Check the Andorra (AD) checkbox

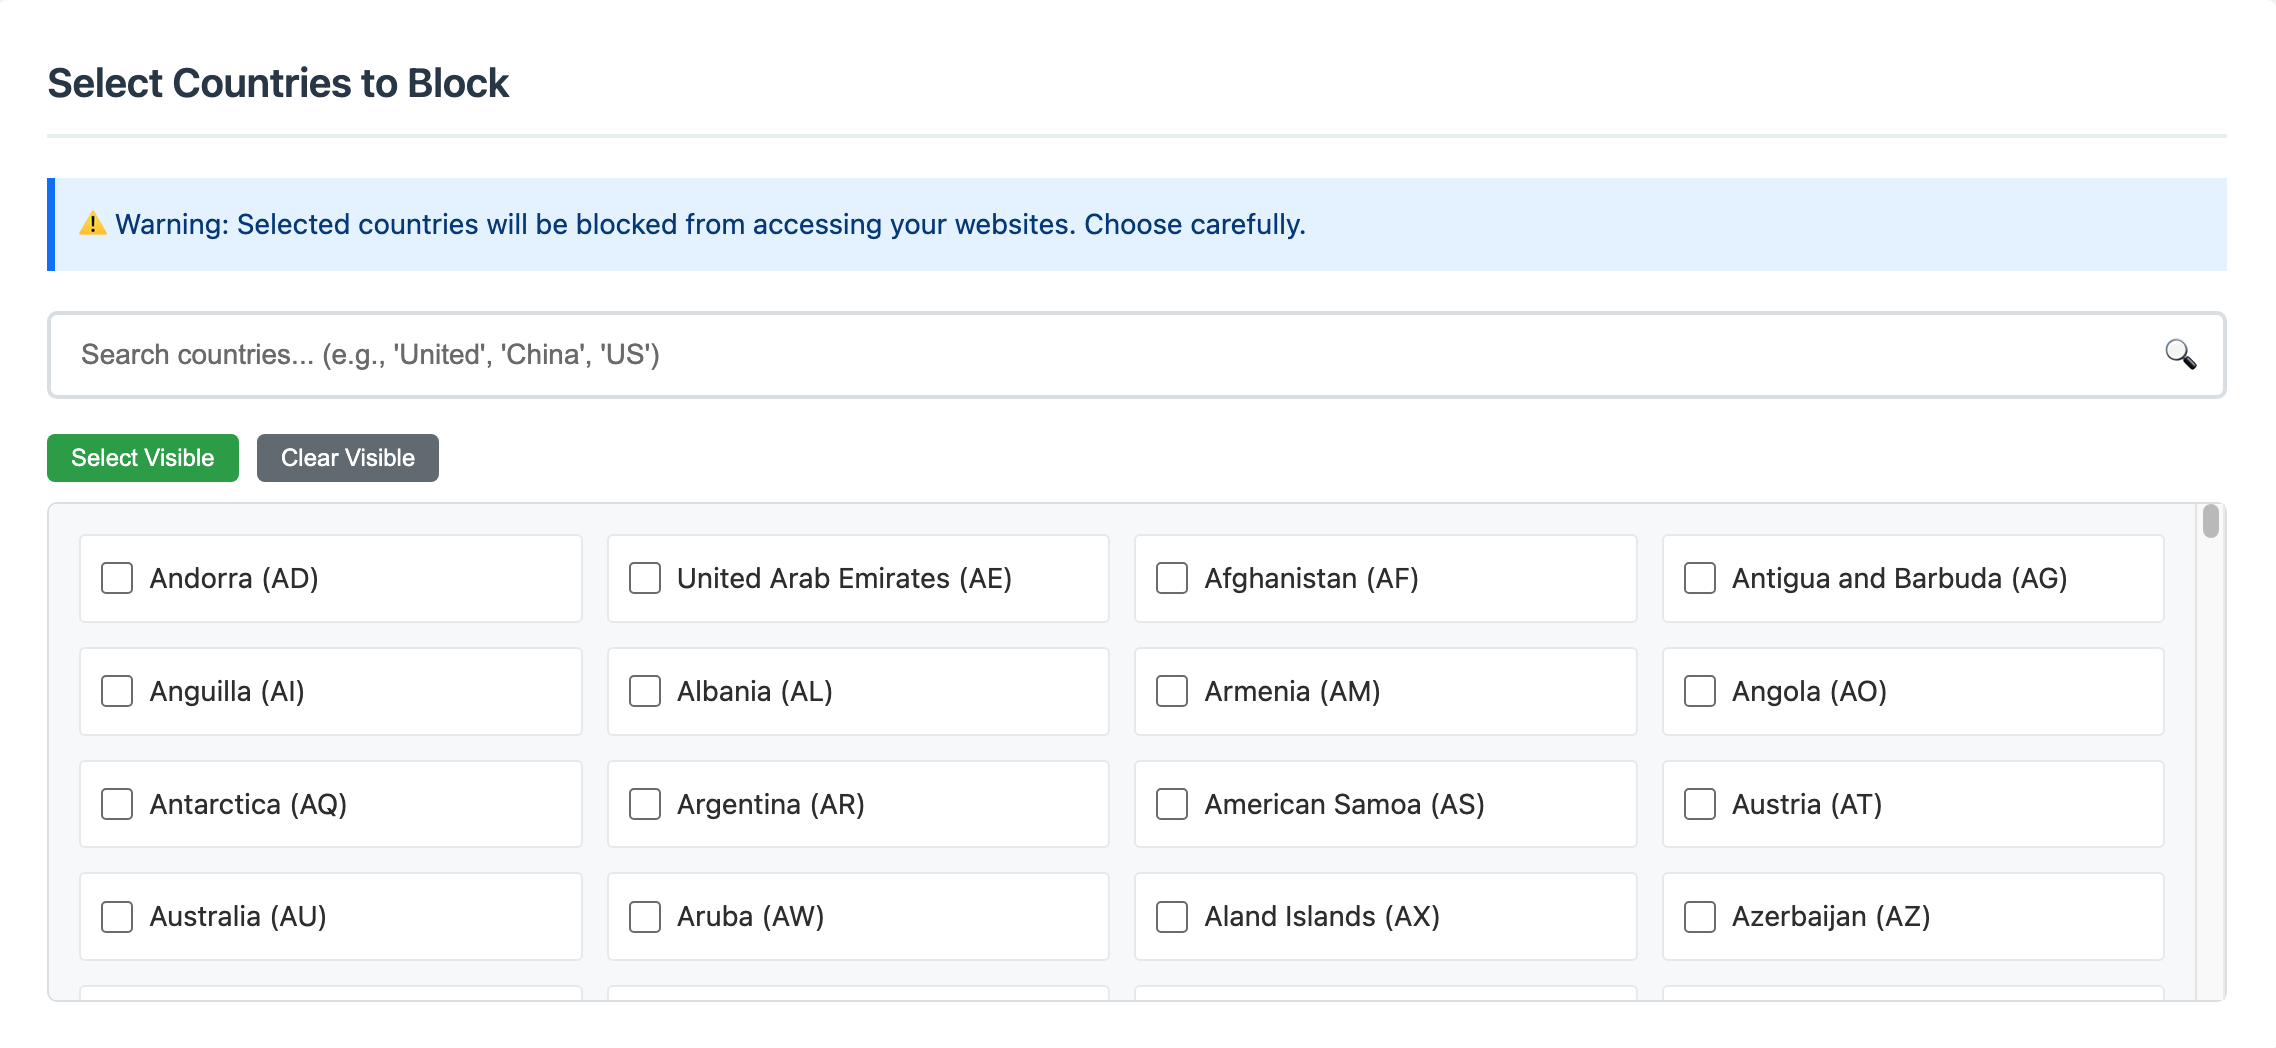tap(117, 578)
